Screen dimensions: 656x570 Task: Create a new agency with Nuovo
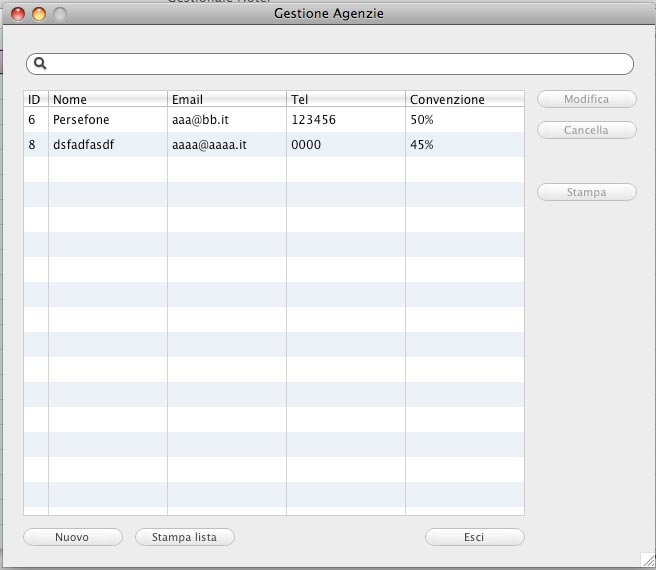point(73,537)
